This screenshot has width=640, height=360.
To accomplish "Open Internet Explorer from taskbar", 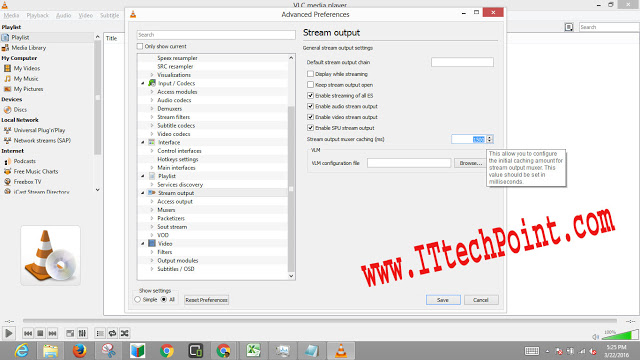I will (x=21, y=351).
